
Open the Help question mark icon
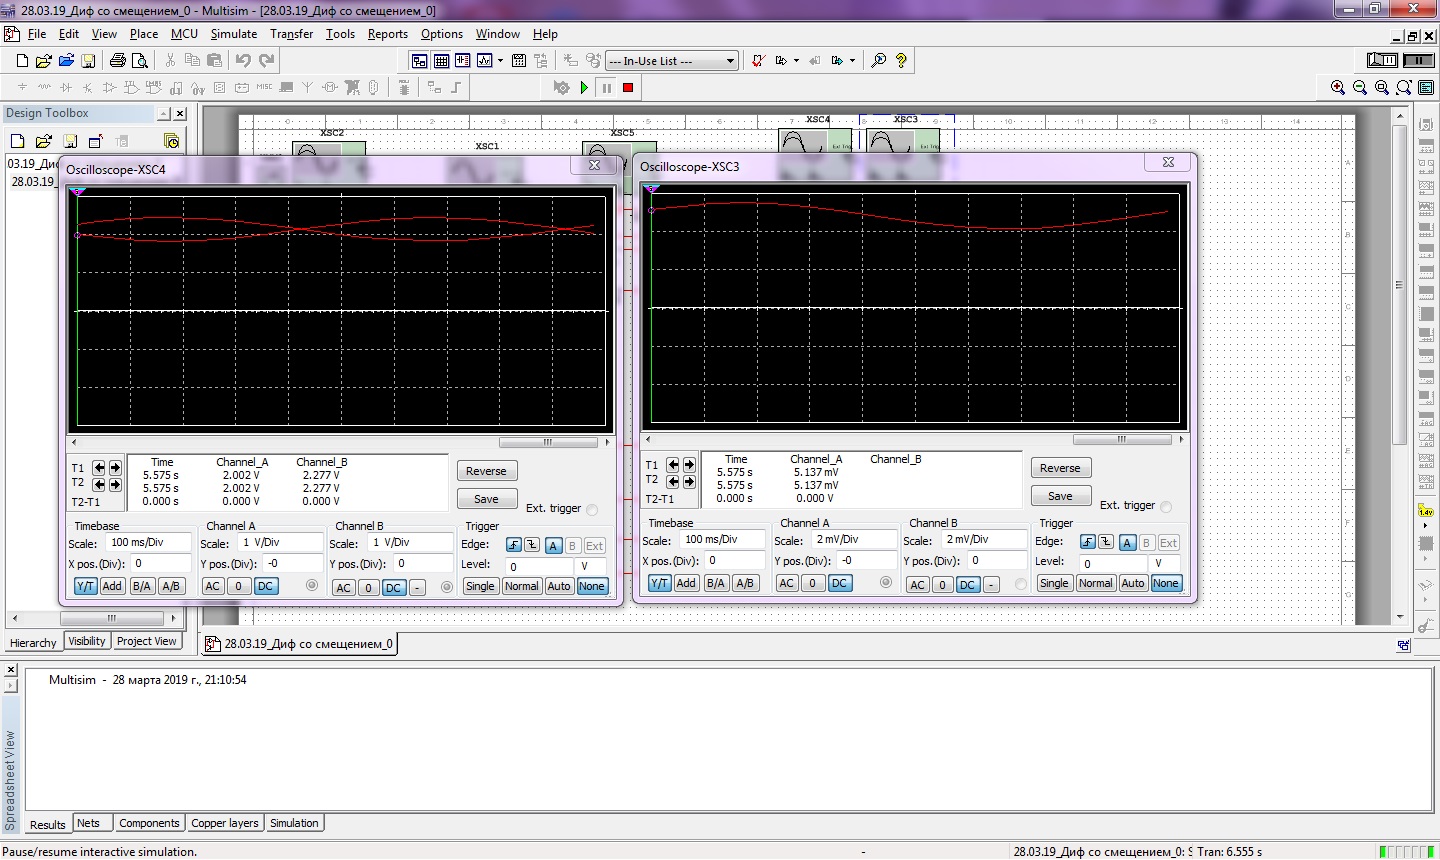(x=901, y=61)
